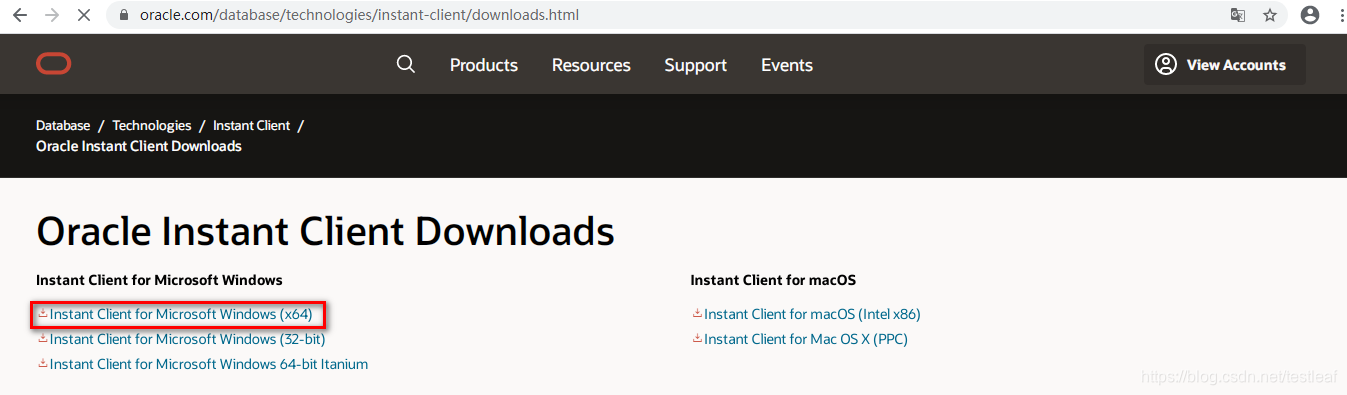This screenshot has width=1347, height=395.
Task: Open the Chrome three-dot menu
Action: pyautogui.click(x=1342, y=15)
